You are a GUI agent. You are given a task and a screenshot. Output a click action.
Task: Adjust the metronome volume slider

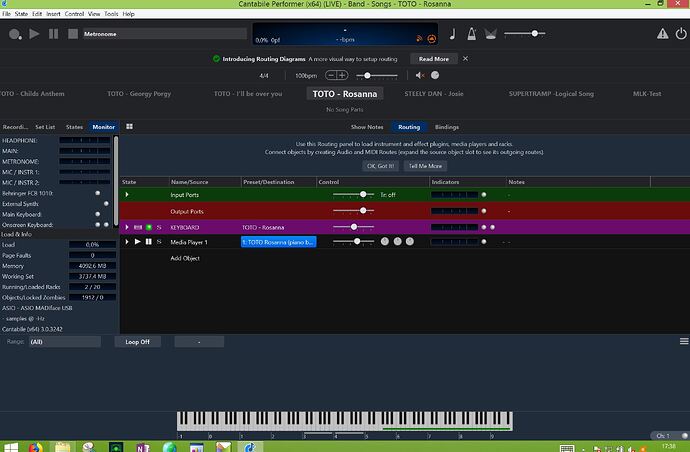(377, 76)
